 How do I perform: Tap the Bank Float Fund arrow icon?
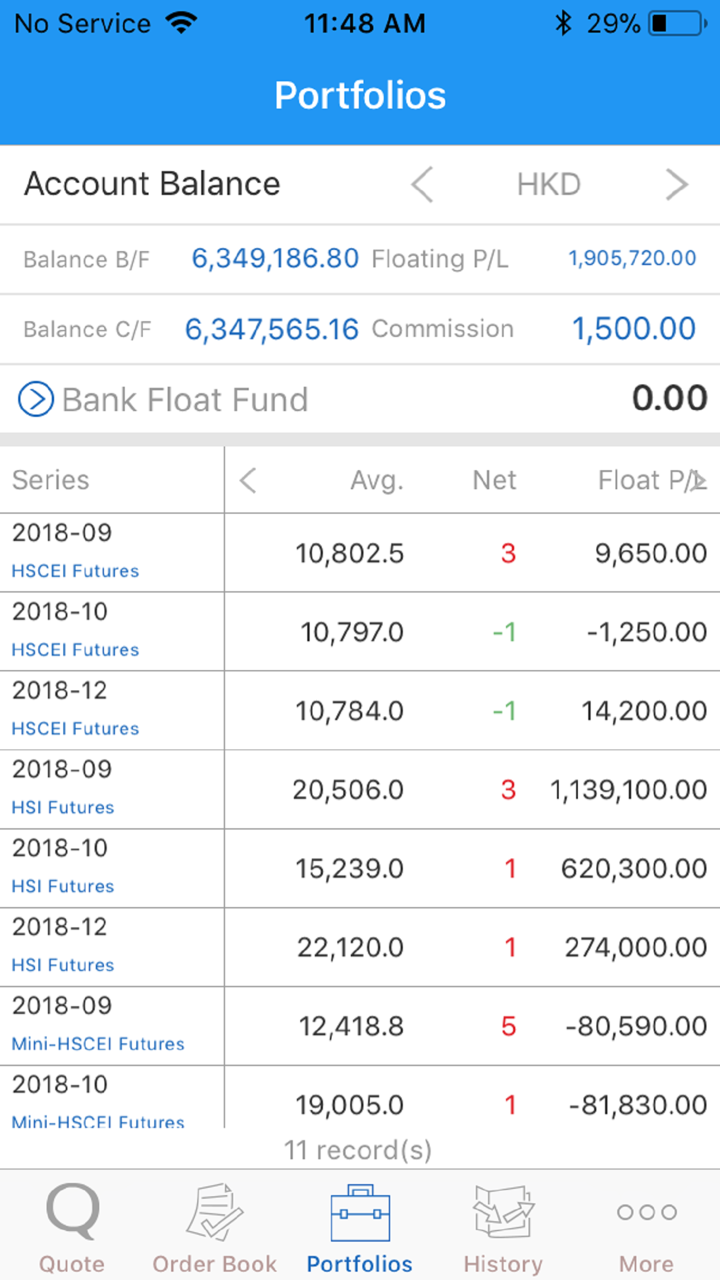(36, 400)
